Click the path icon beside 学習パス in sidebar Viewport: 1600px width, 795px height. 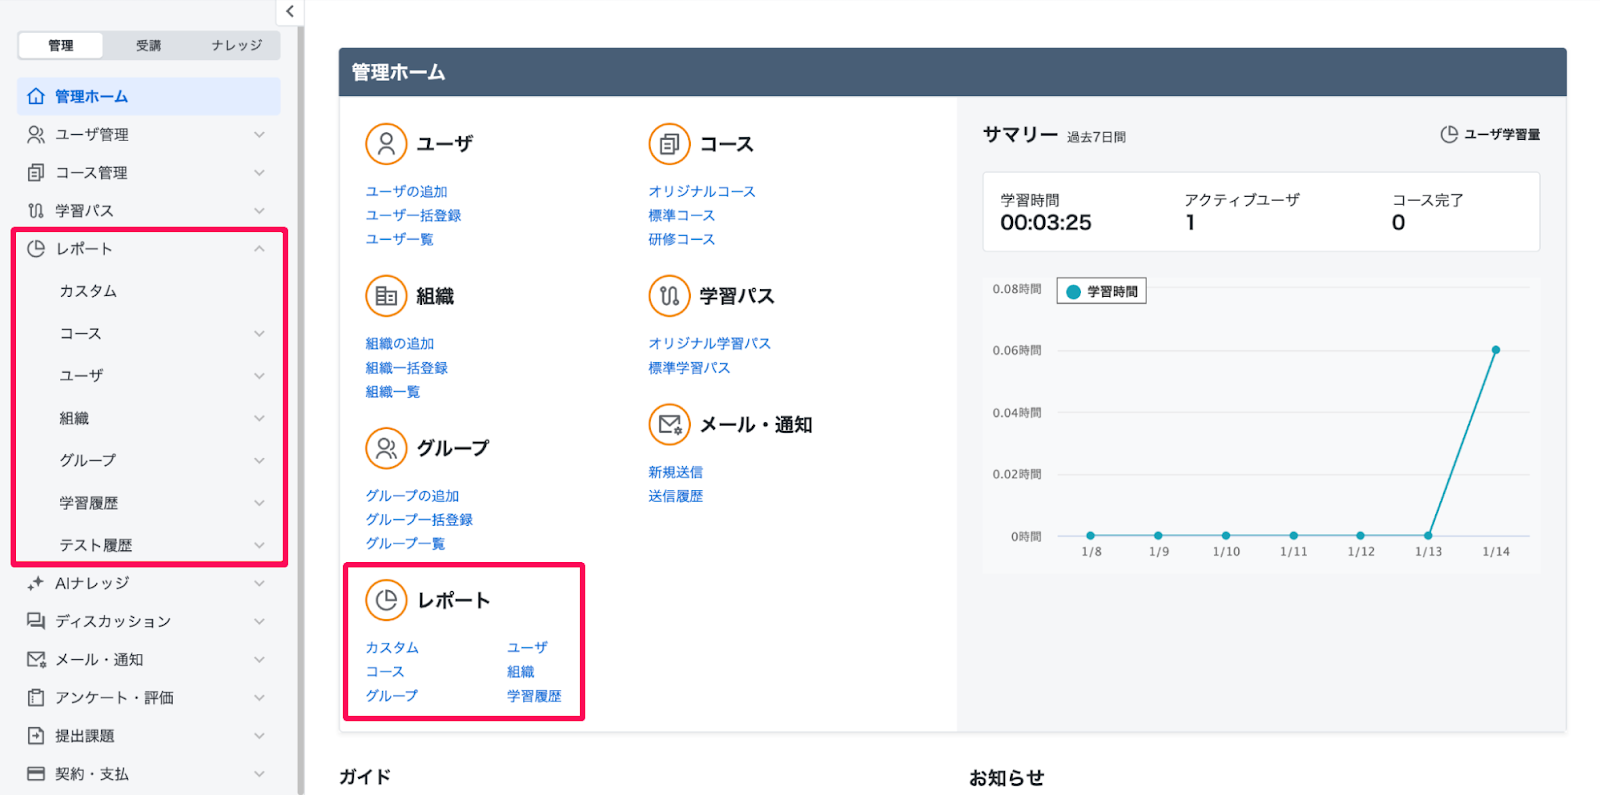click(x=36, y=210)
